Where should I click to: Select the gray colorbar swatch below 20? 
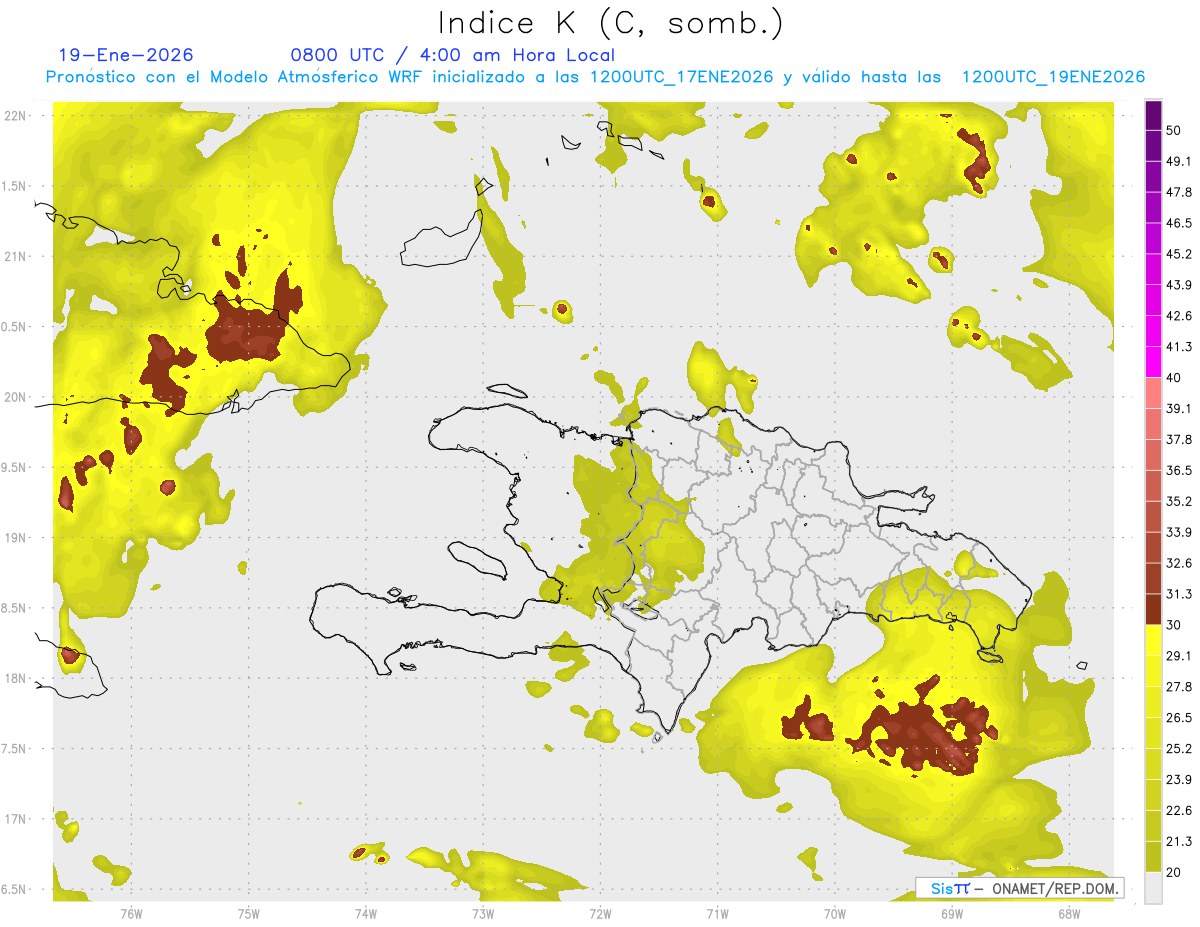tap(1153, 888)
